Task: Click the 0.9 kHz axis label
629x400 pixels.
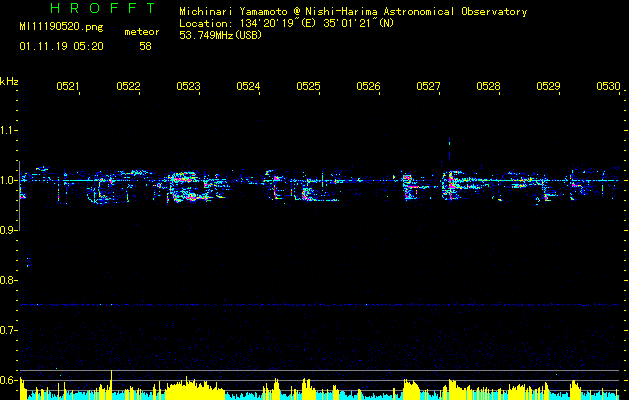Action: [x=7, y=230]
